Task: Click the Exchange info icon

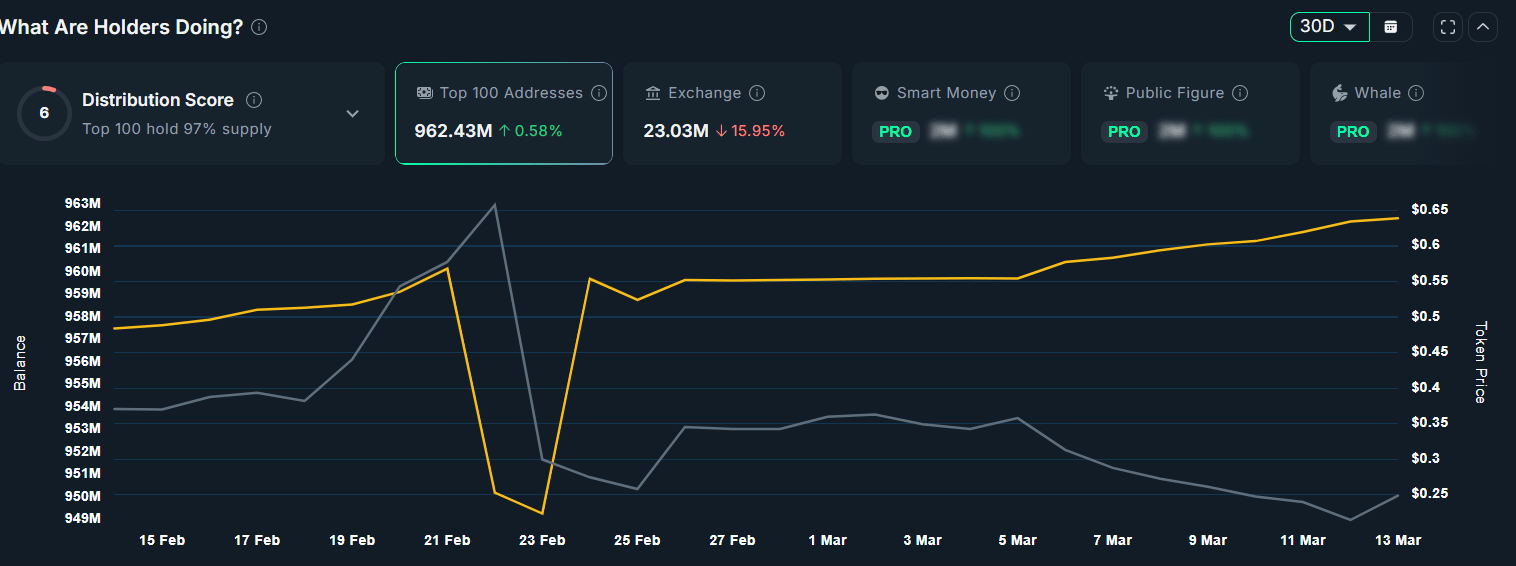Action: [x=757, y=93]
